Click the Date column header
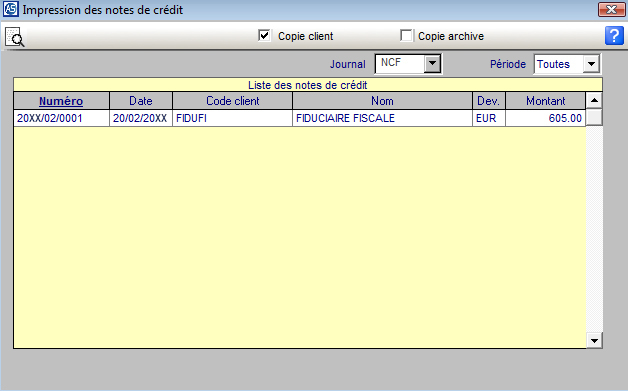The image size is (628, 391). click(x=141, y=101)
